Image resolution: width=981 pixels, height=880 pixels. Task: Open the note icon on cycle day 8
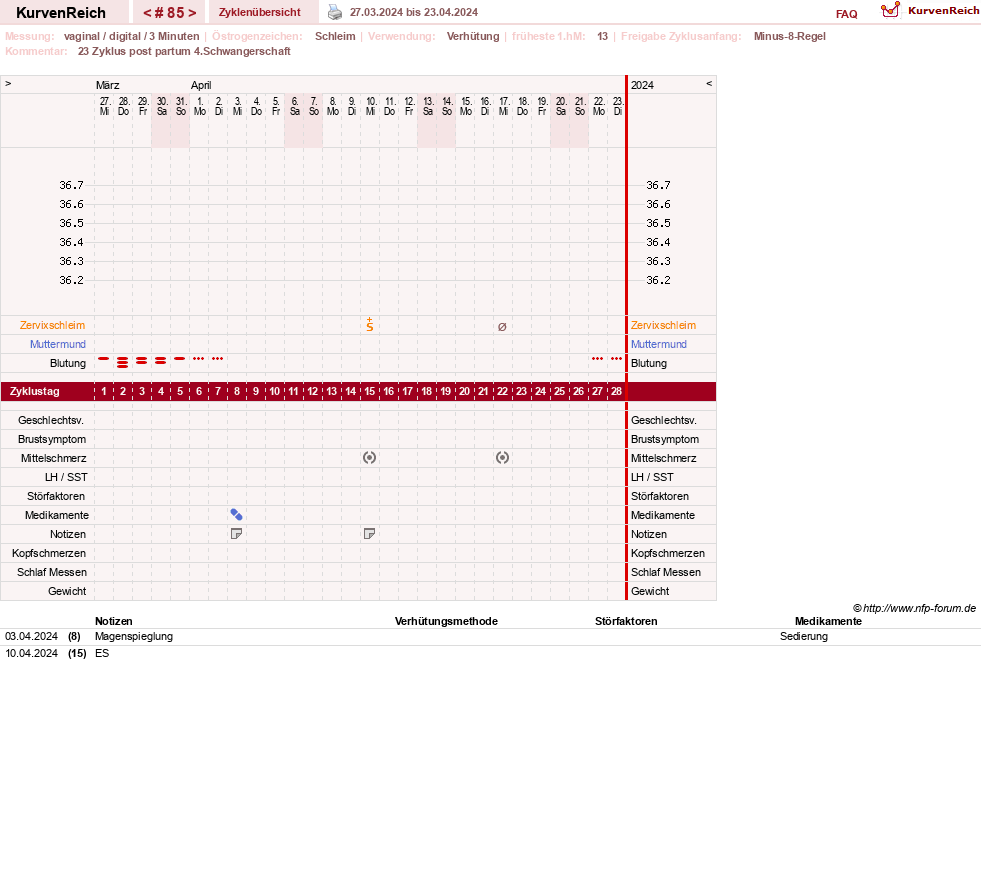tap(236, 534)
